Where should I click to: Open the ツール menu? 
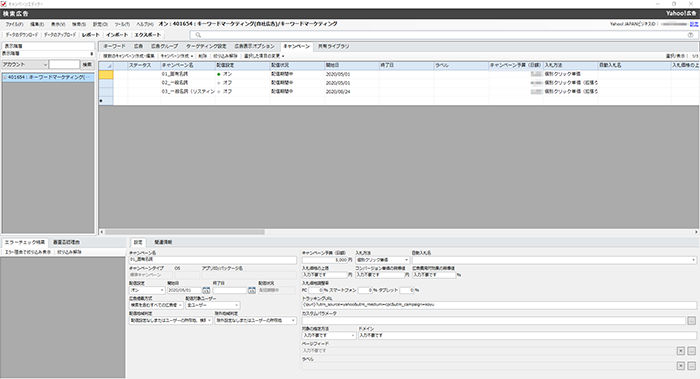[x=122, y=24]
